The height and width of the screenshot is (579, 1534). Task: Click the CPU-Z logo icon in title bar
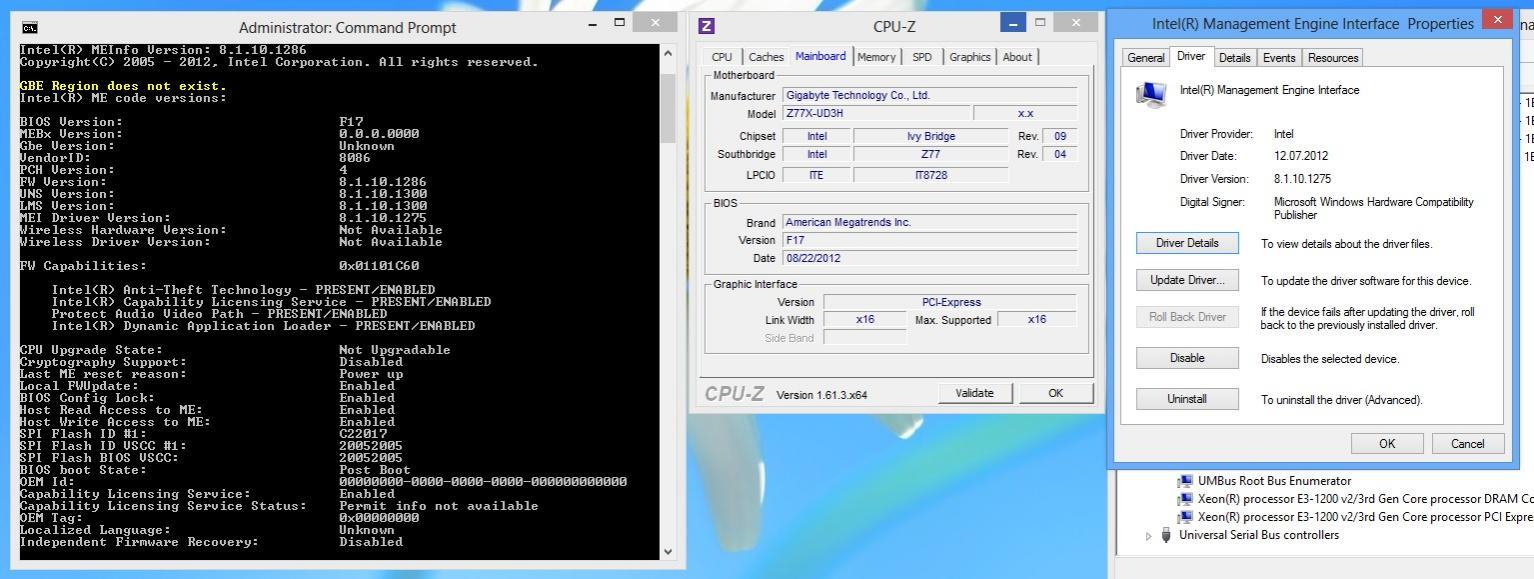[707, 26]
